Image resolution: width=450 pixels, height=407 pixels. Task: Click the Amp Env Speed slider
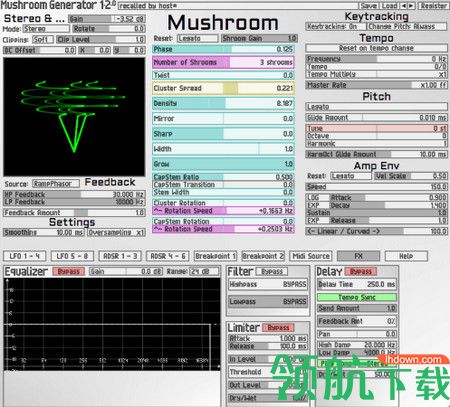(x=376, y=187)
